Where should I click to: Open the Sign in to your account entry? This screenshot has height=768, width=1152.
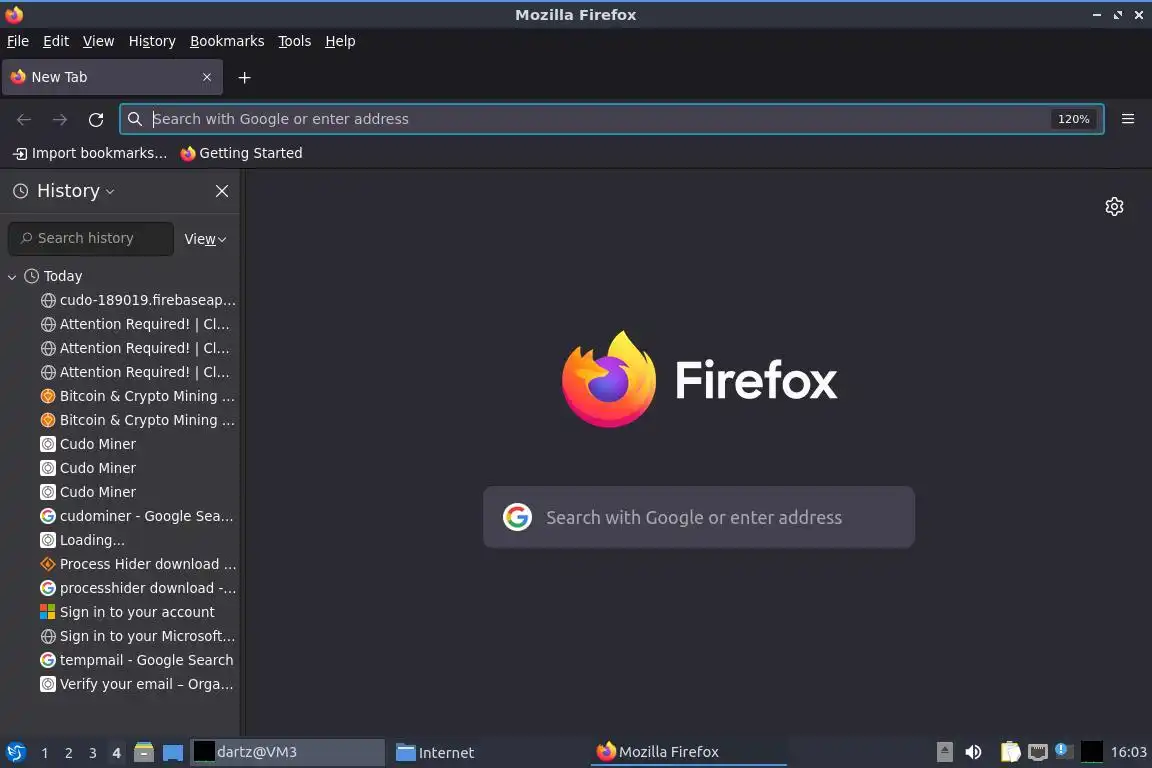pos(128,612)
